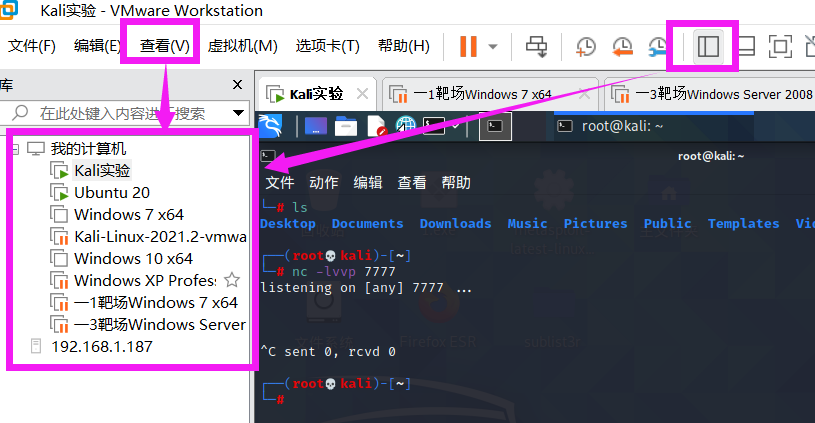Toggle favorite star for Windows XP Professional
Viewport: 815px width, 423px height.
pyautogui.click(x=232, y=281)
